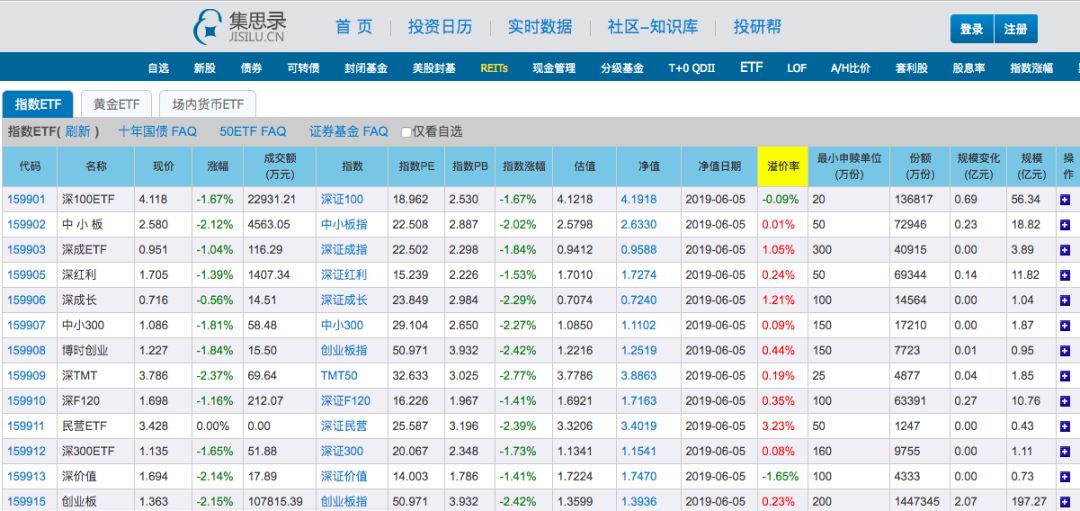Select LOF in the navigation bar
Image resolution: width=1080 pixels, height=511 pixels.
[796, 68]
